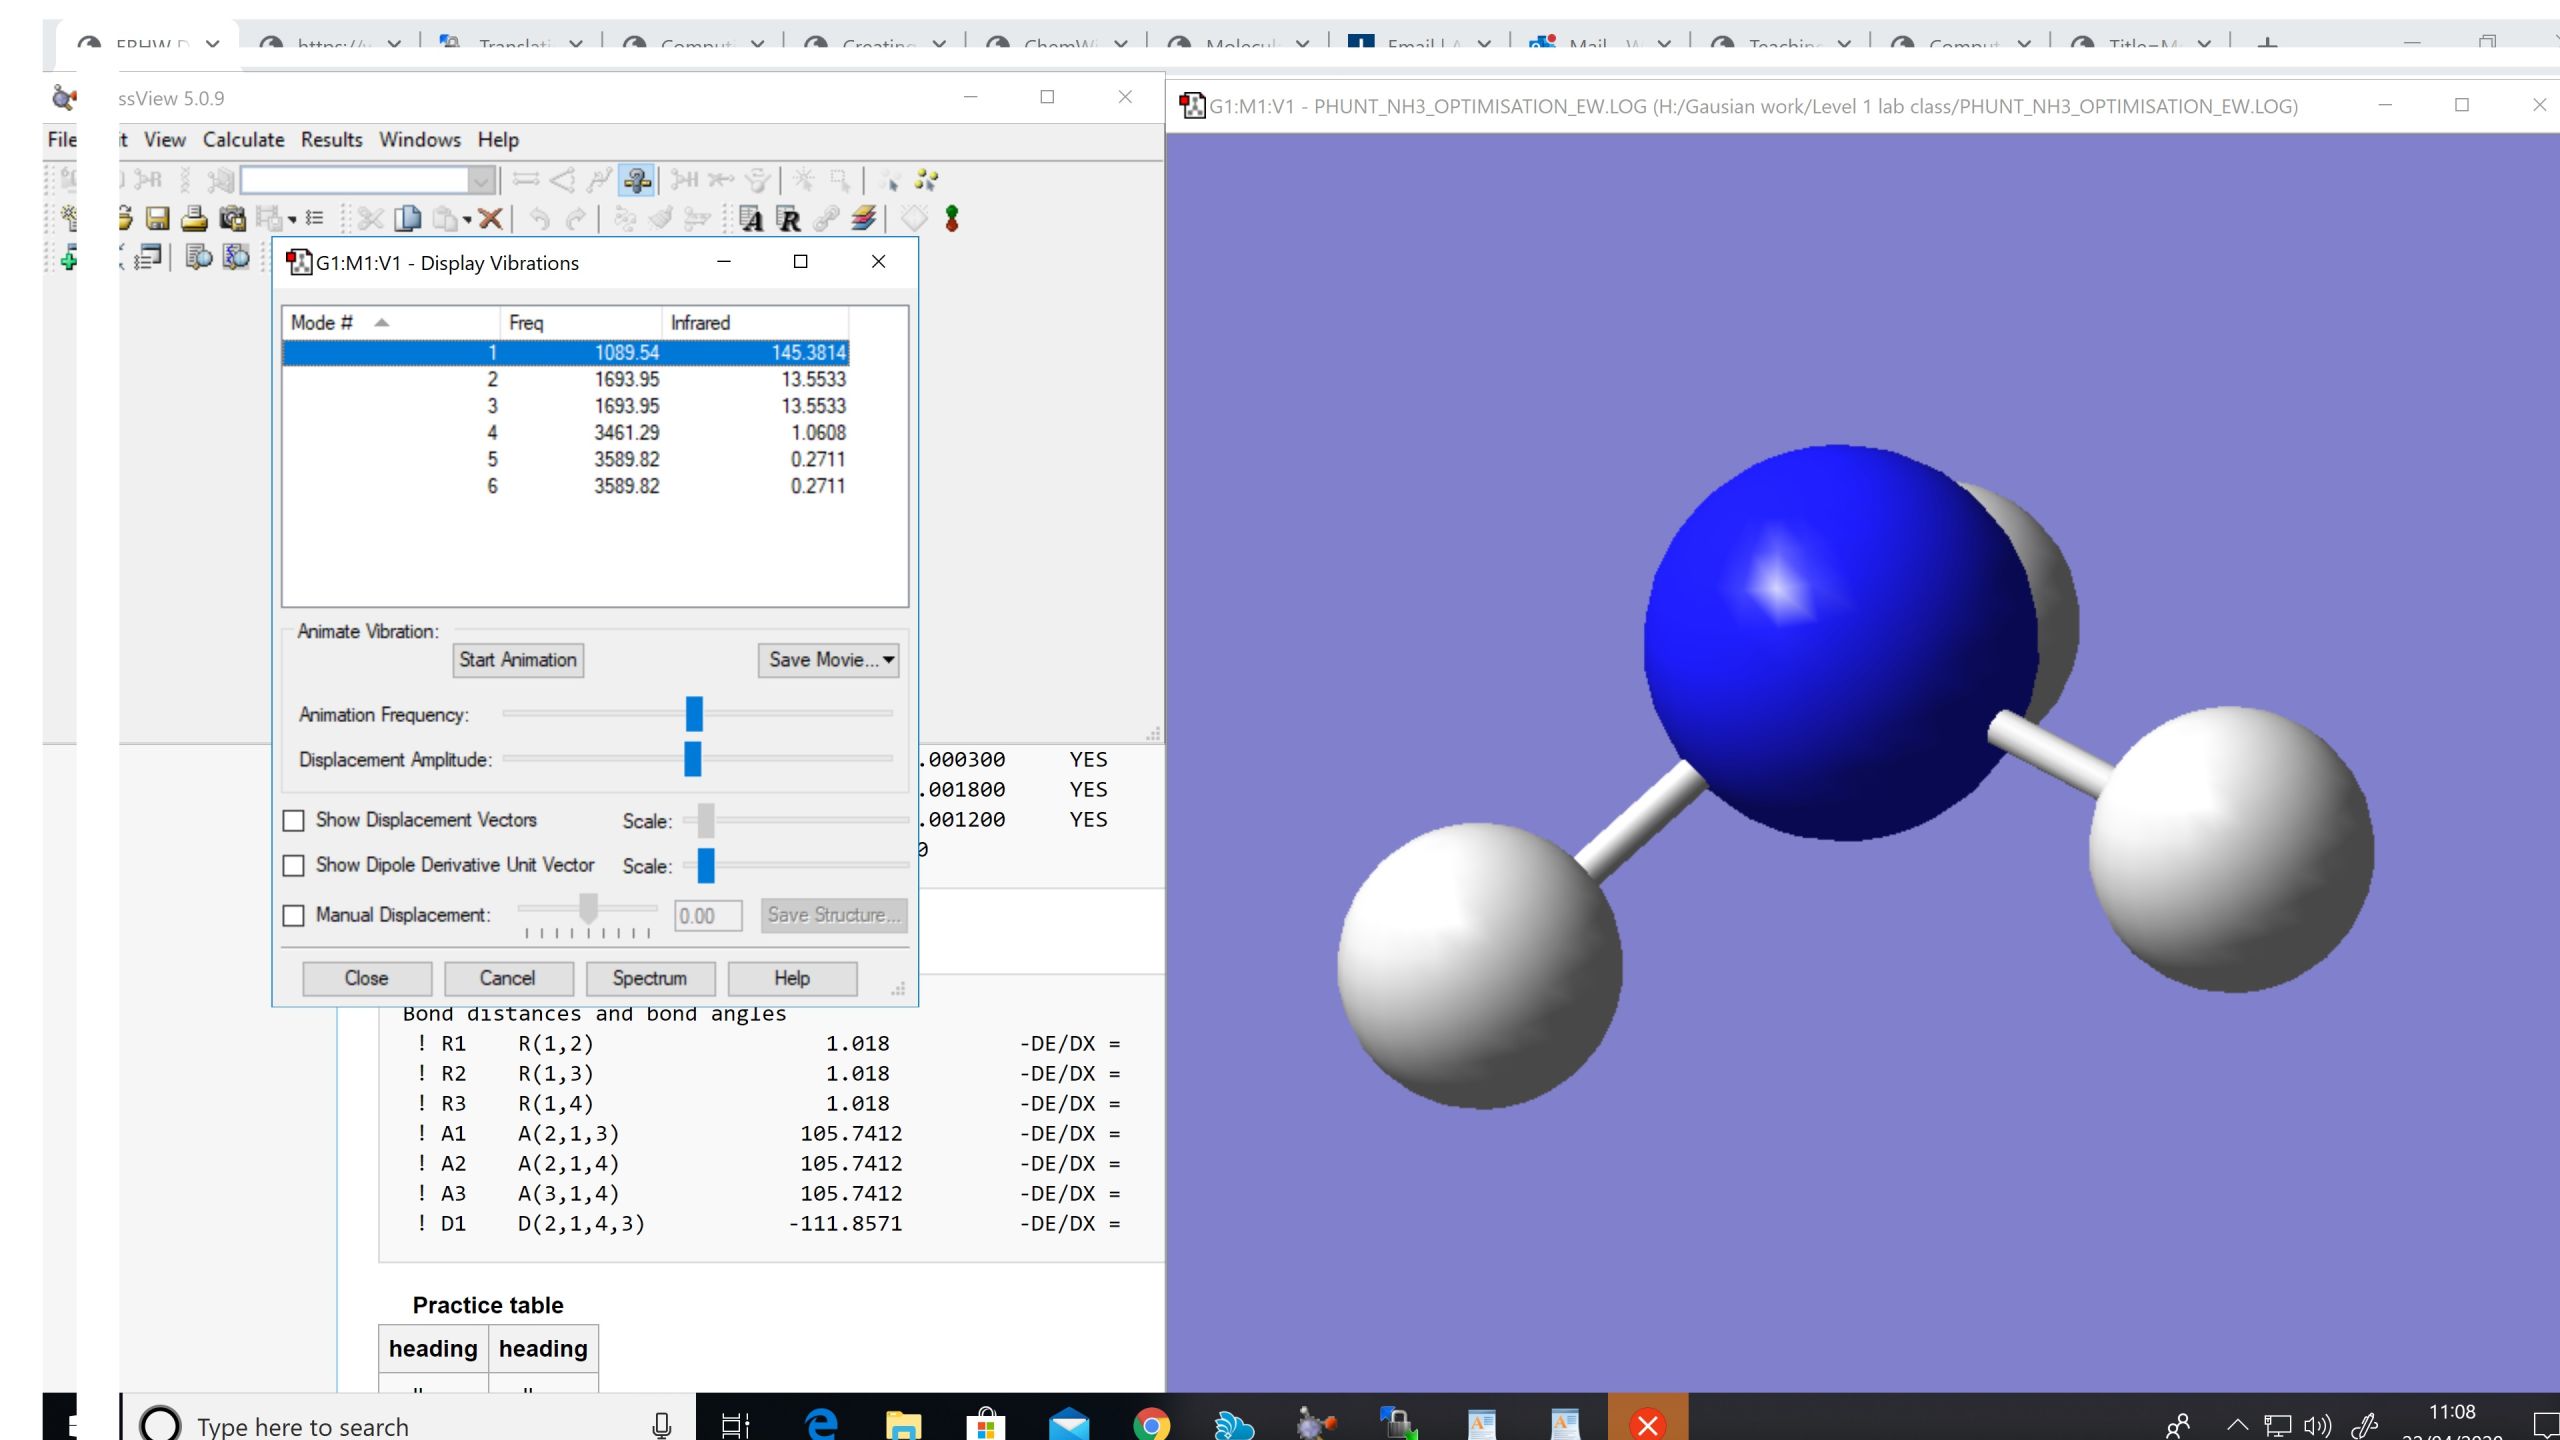The width and height of the screenshot is (2560, 1440).
Task: Open the Results menu
Action: (x=331, y=140)
